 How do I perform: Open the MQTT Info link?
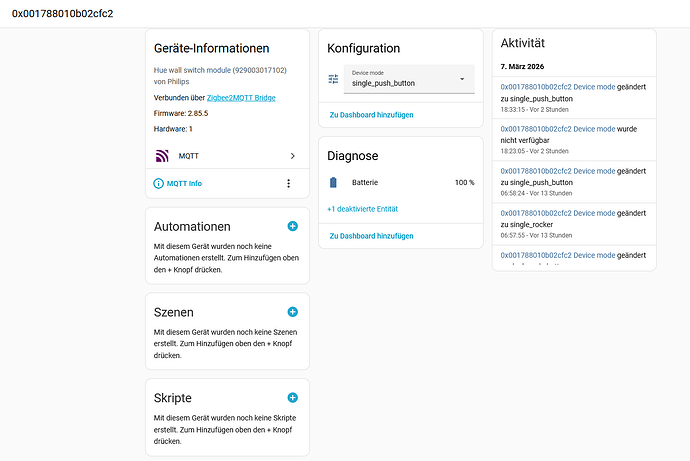pyautogui.click(x=184, y=183)
